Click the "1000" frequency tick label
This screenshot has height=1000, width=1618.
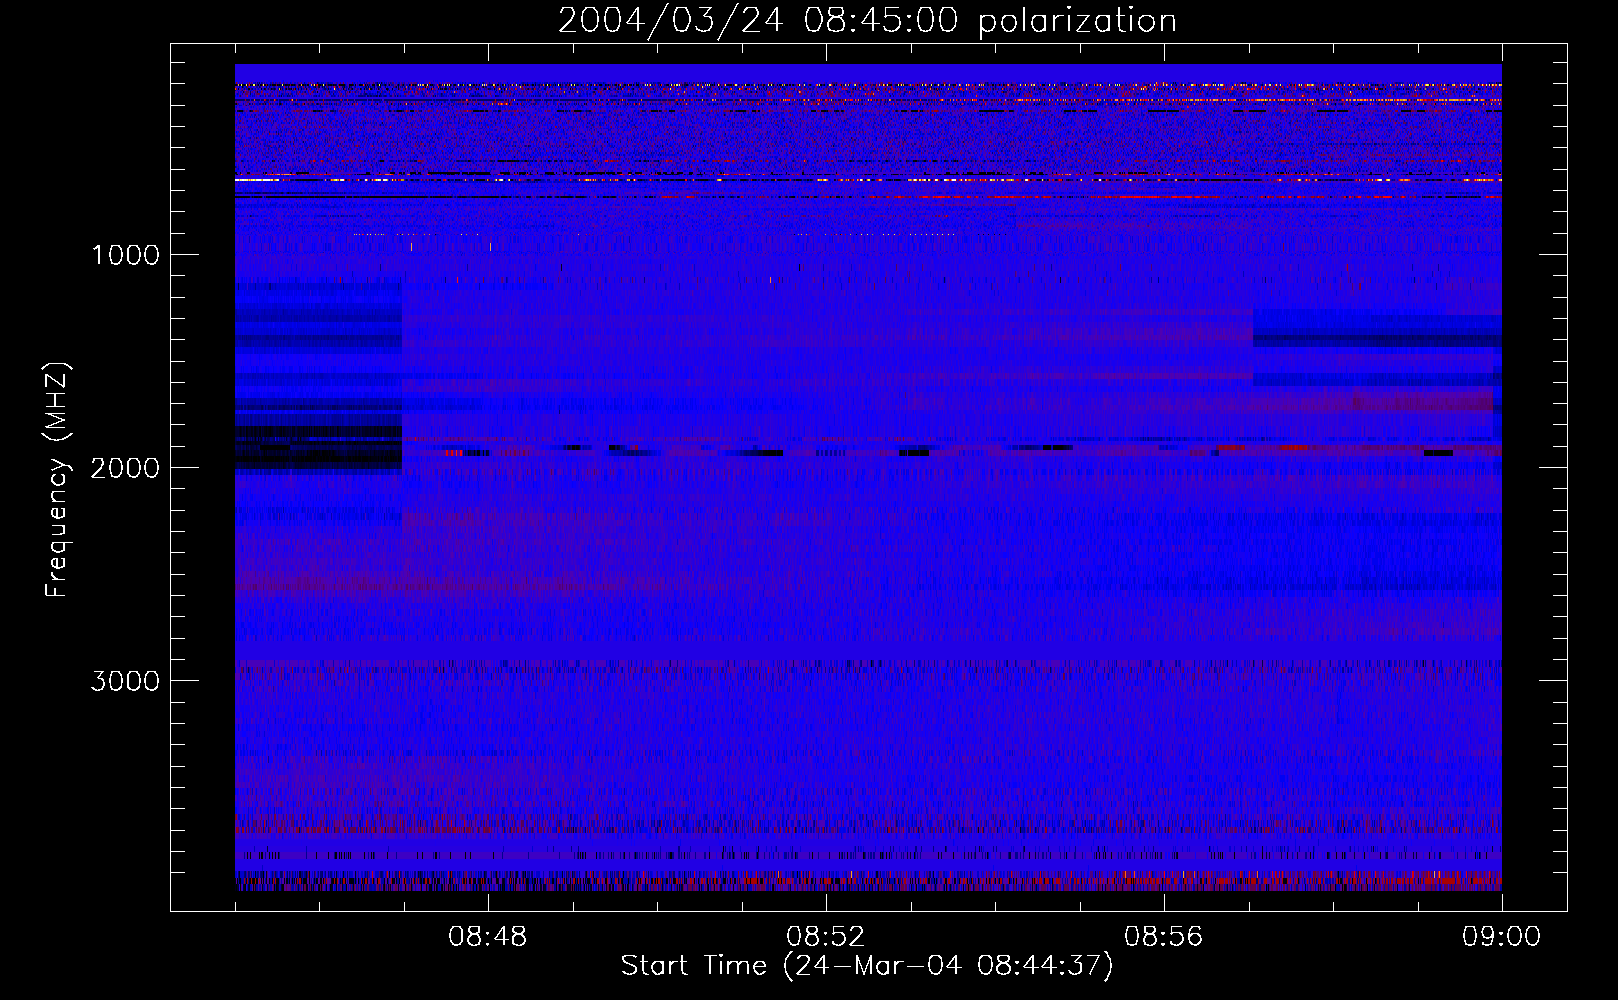tap(125, 255)
